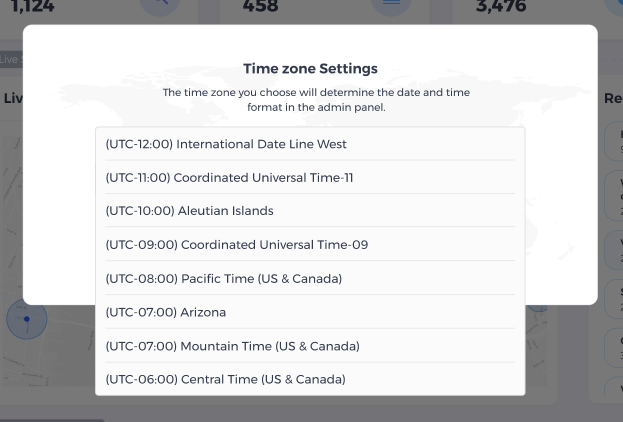Choose Coordinated Universal Time-11 option
Screen dimensions: 623x422
pos(229,178)
